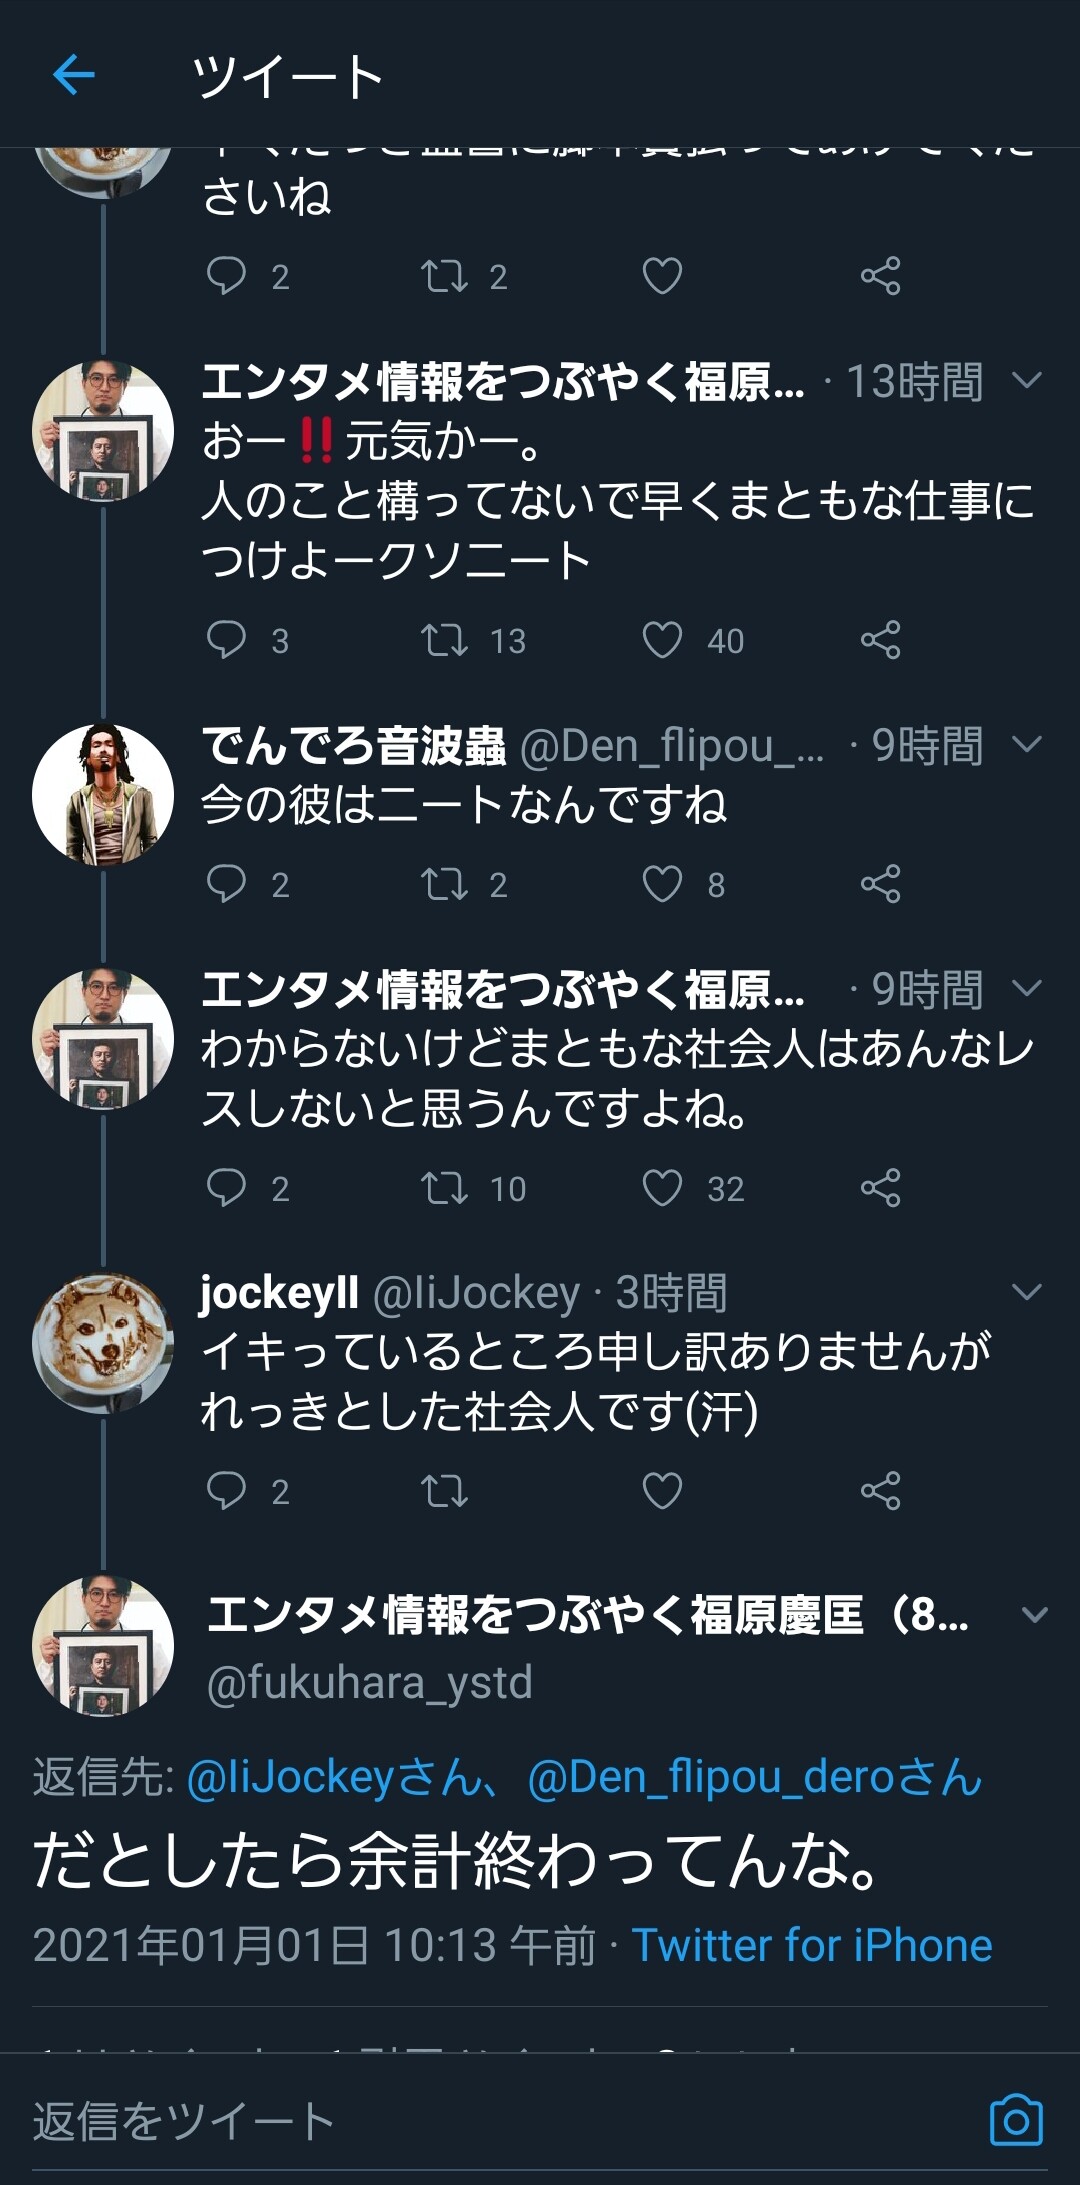
Task: Go back using the arrow icon
Action: point(74,75)
